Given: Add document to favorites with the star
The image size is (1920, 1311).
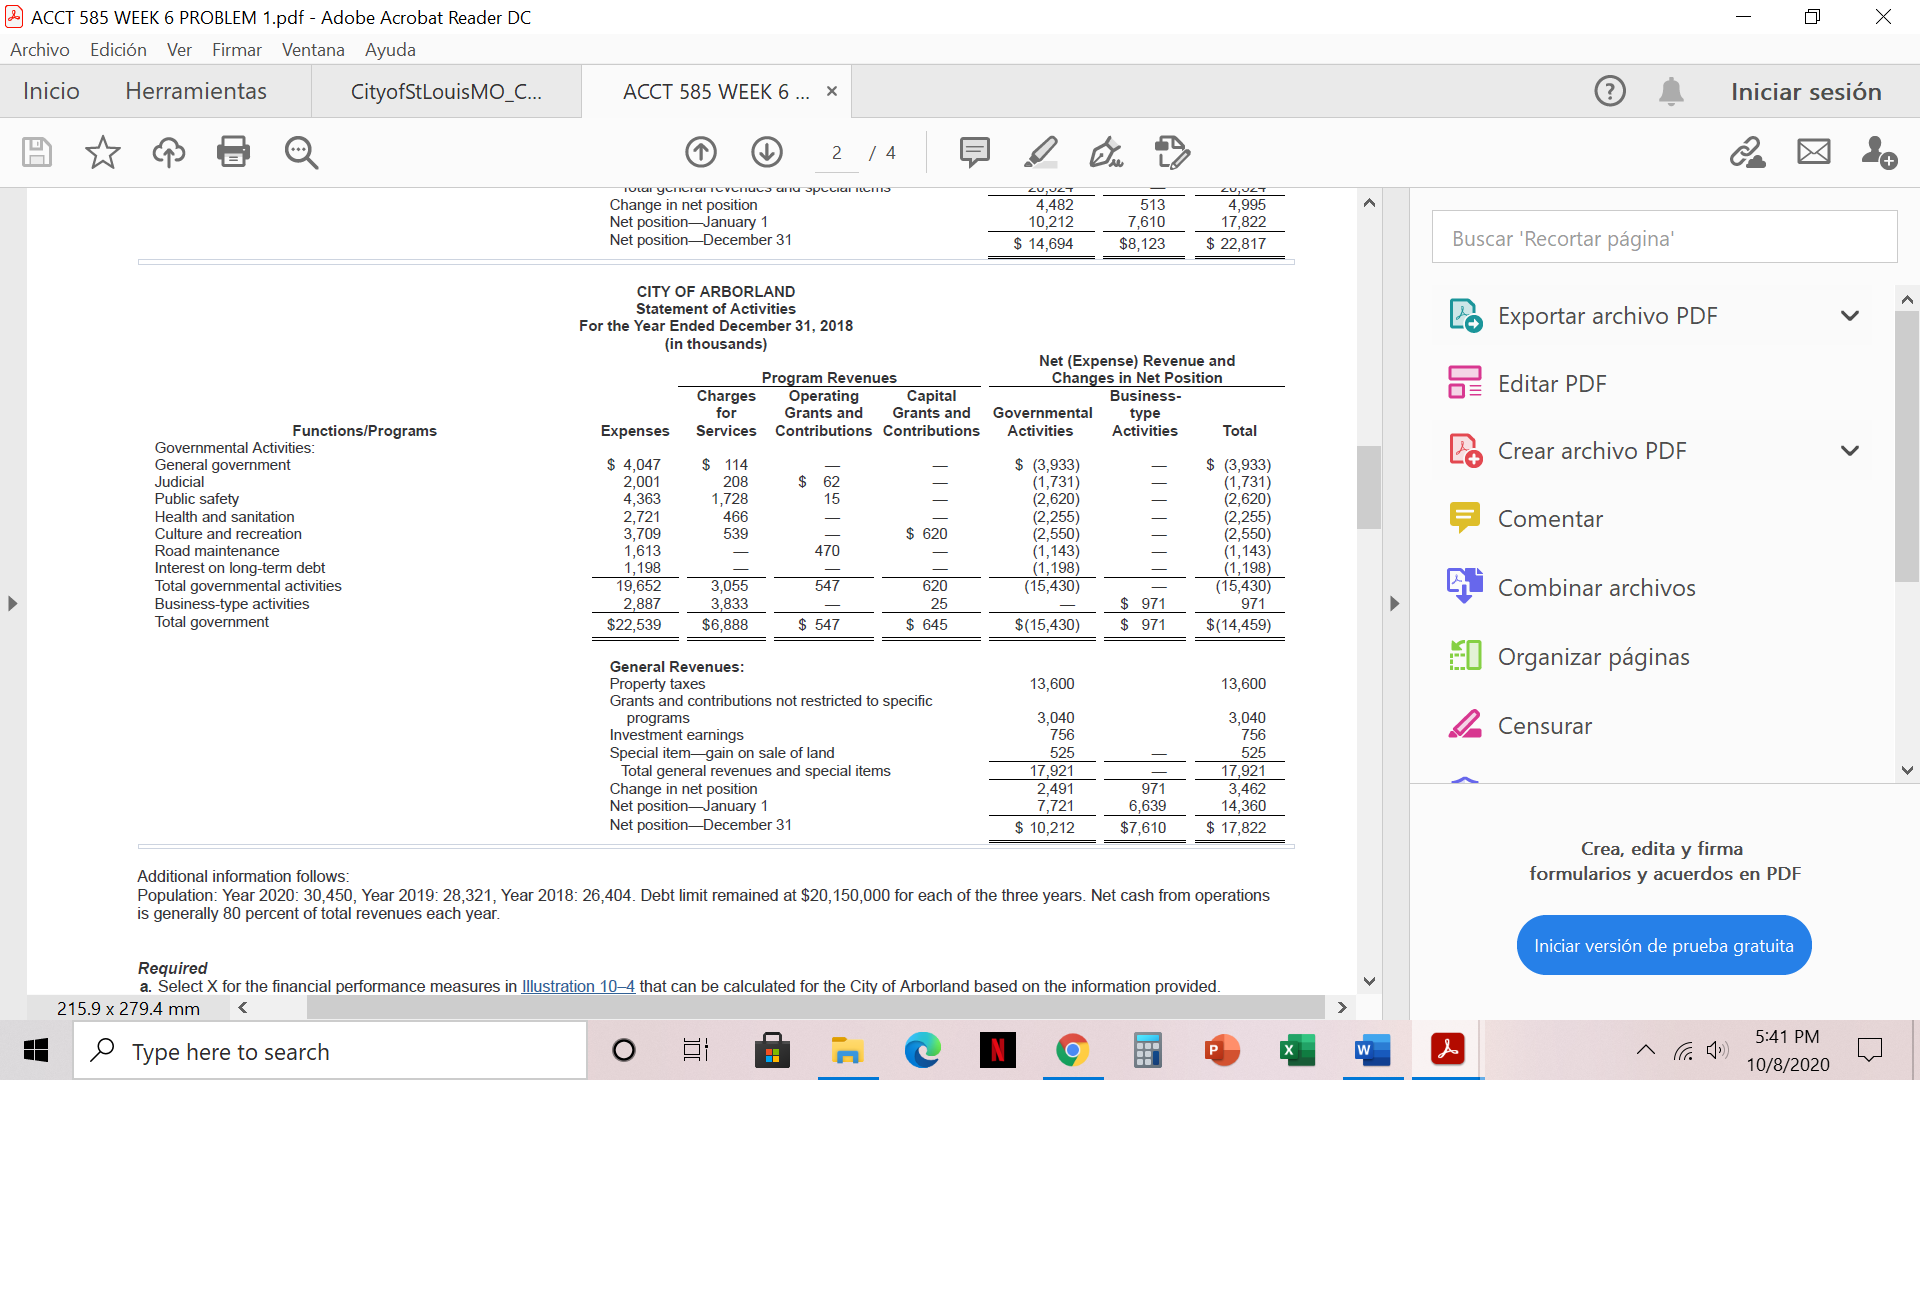Looking at the screenshot, I should click(101, 152).
